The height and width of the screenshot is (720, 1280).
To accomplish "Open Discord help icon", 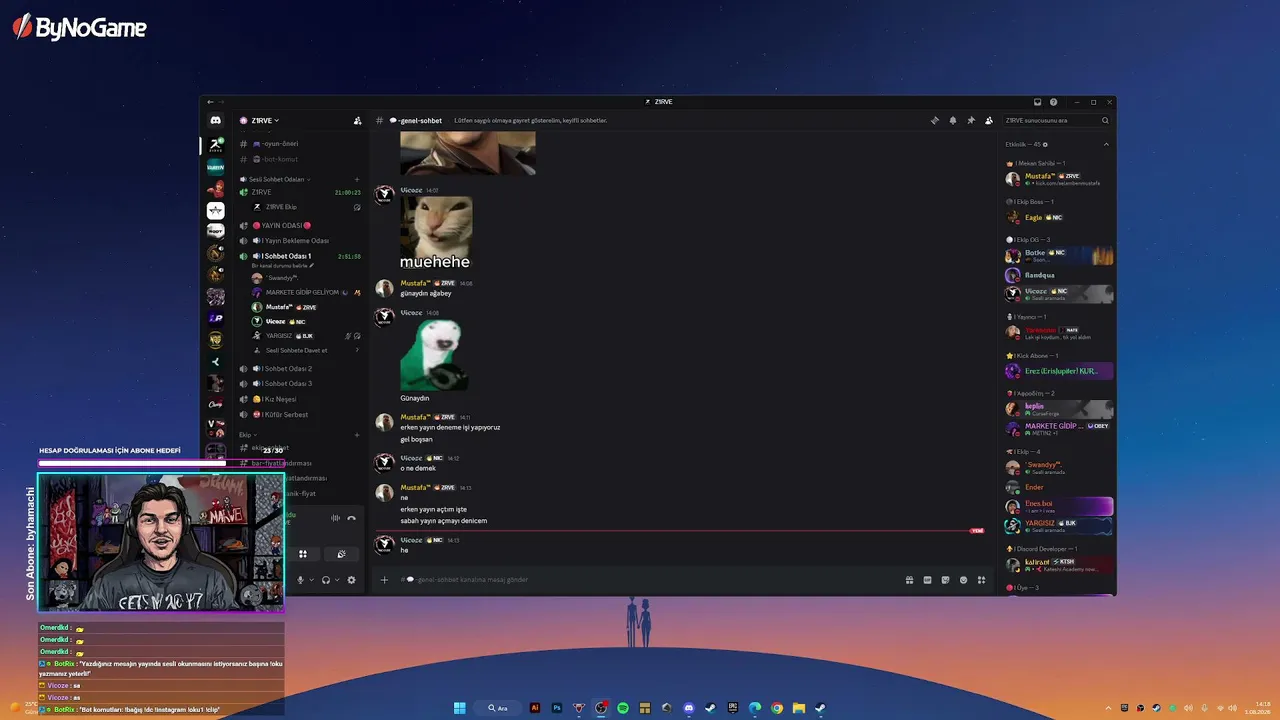I will coord(1053,102).
